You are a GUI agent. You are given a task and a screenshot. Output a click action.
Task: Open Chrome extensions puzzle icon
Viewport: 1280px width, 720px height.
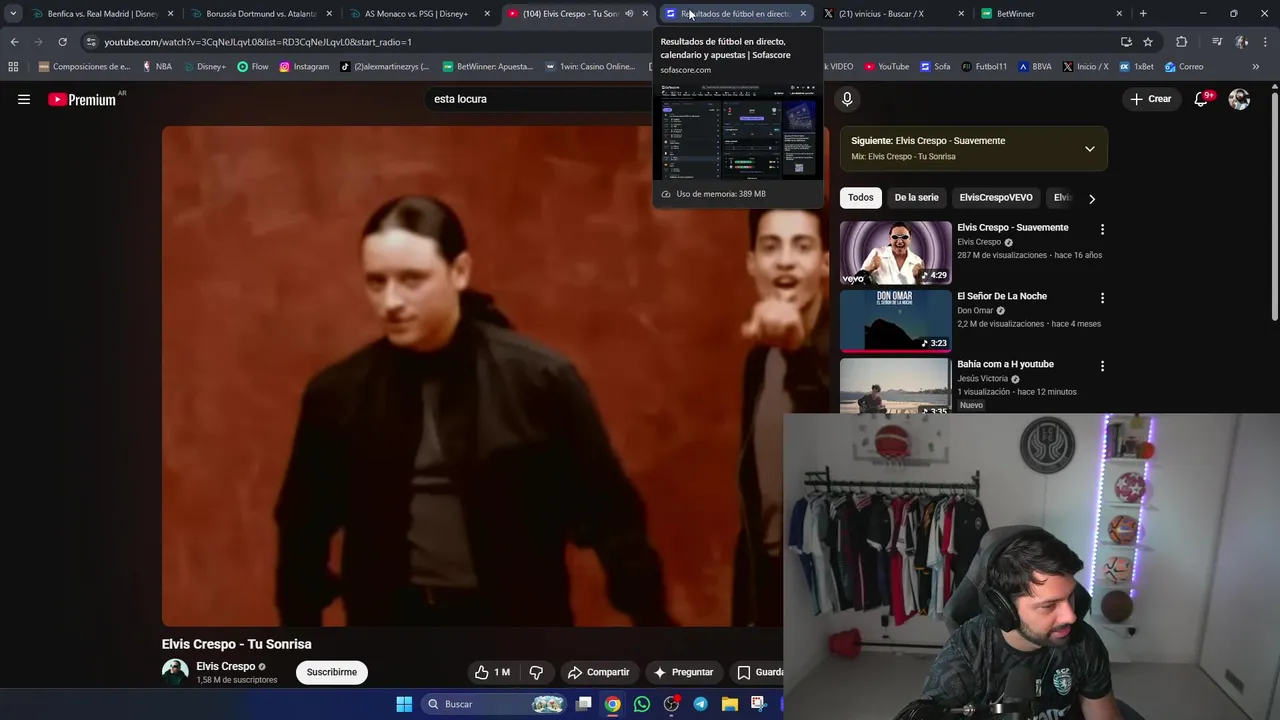click(1182, 42)
